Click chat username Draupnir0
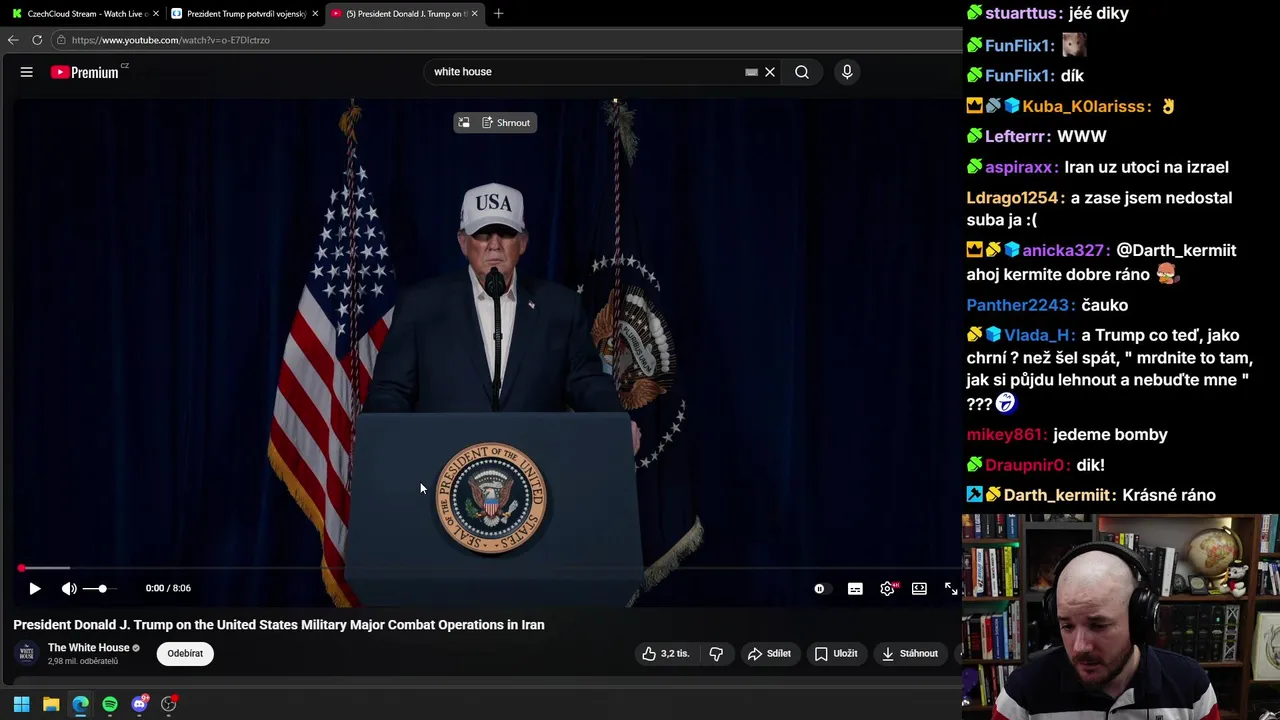The height and width of the screenshot is (720, 1280). 1027,465
